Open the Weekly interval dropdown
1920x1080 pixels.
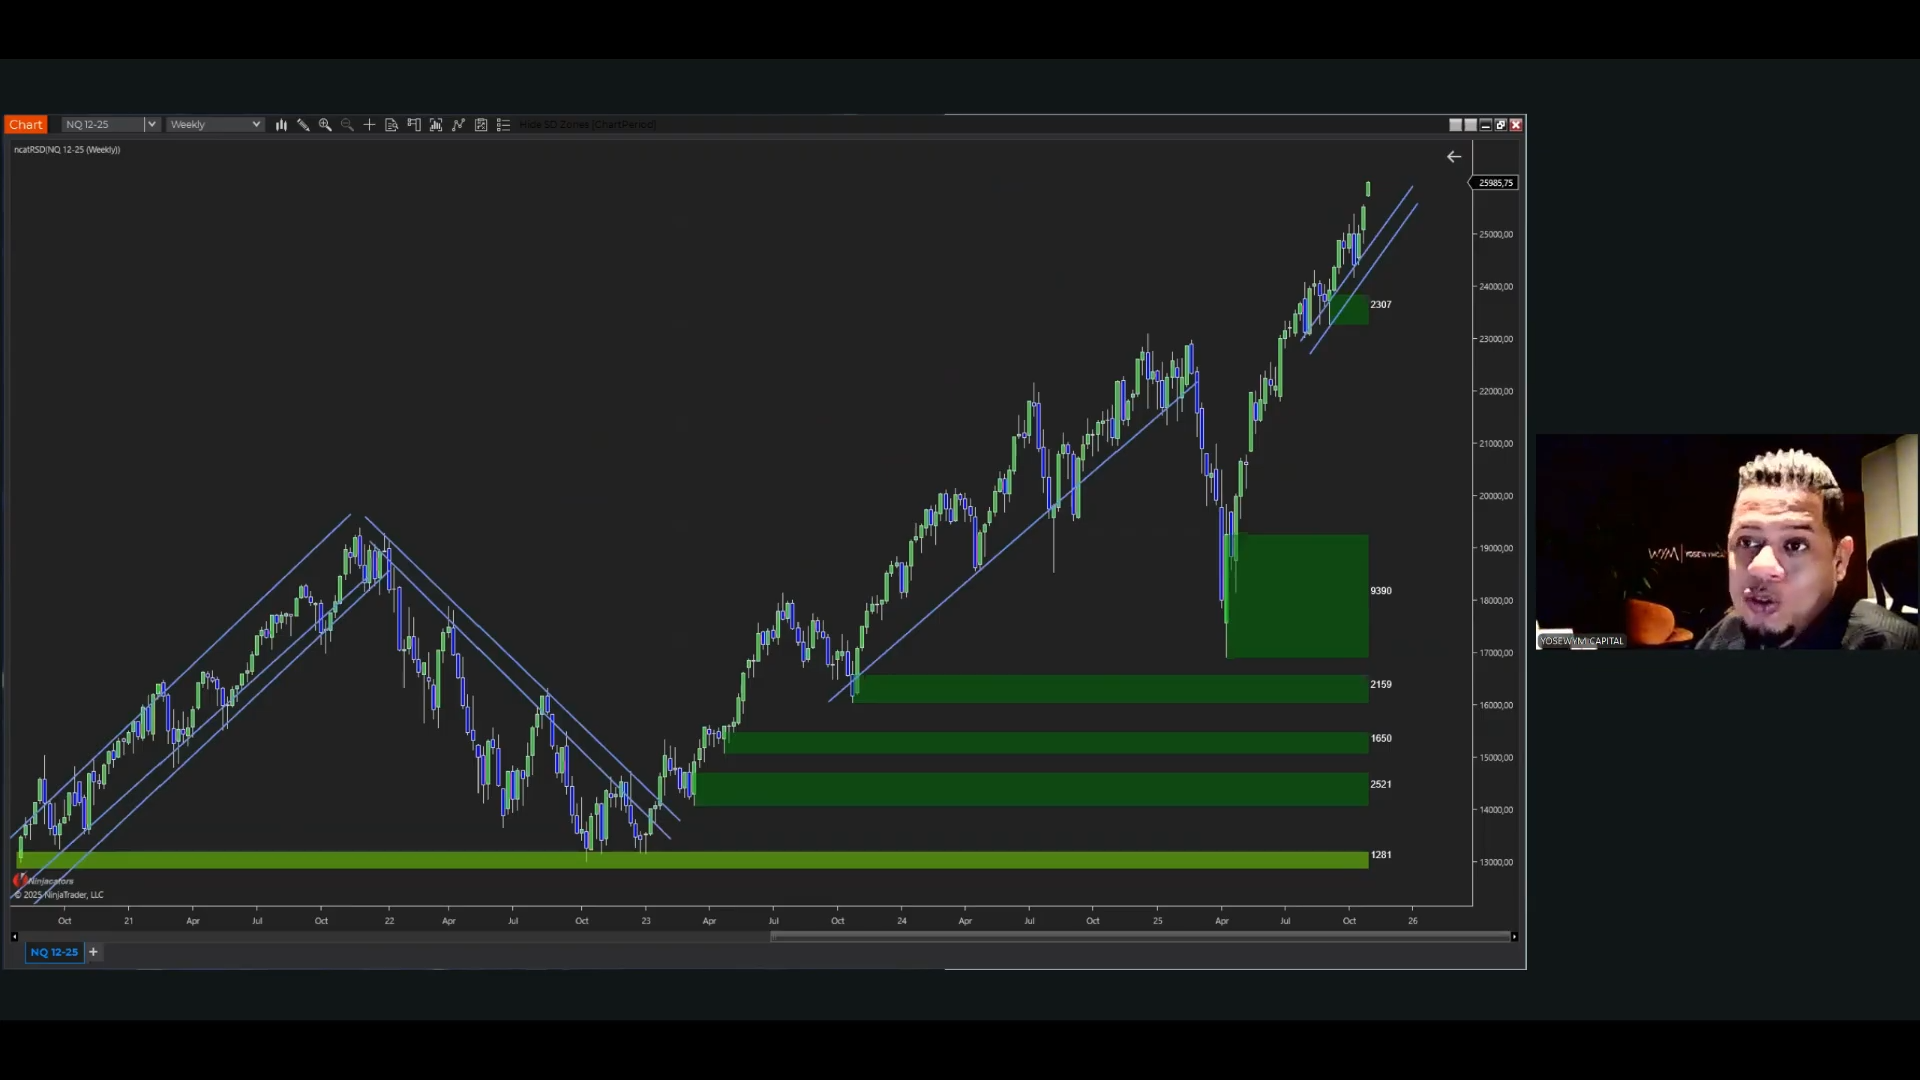click(215, 125)
